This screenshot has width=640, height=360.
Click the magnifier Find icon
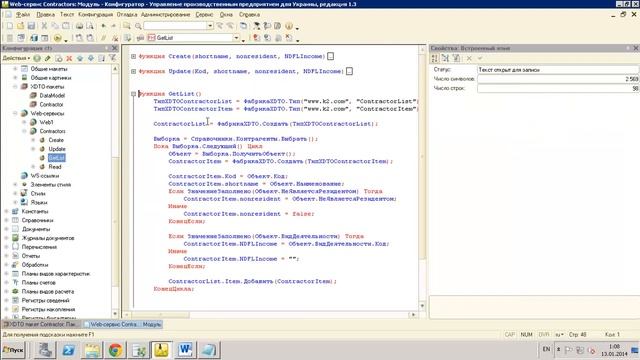(x=138, y=26)
